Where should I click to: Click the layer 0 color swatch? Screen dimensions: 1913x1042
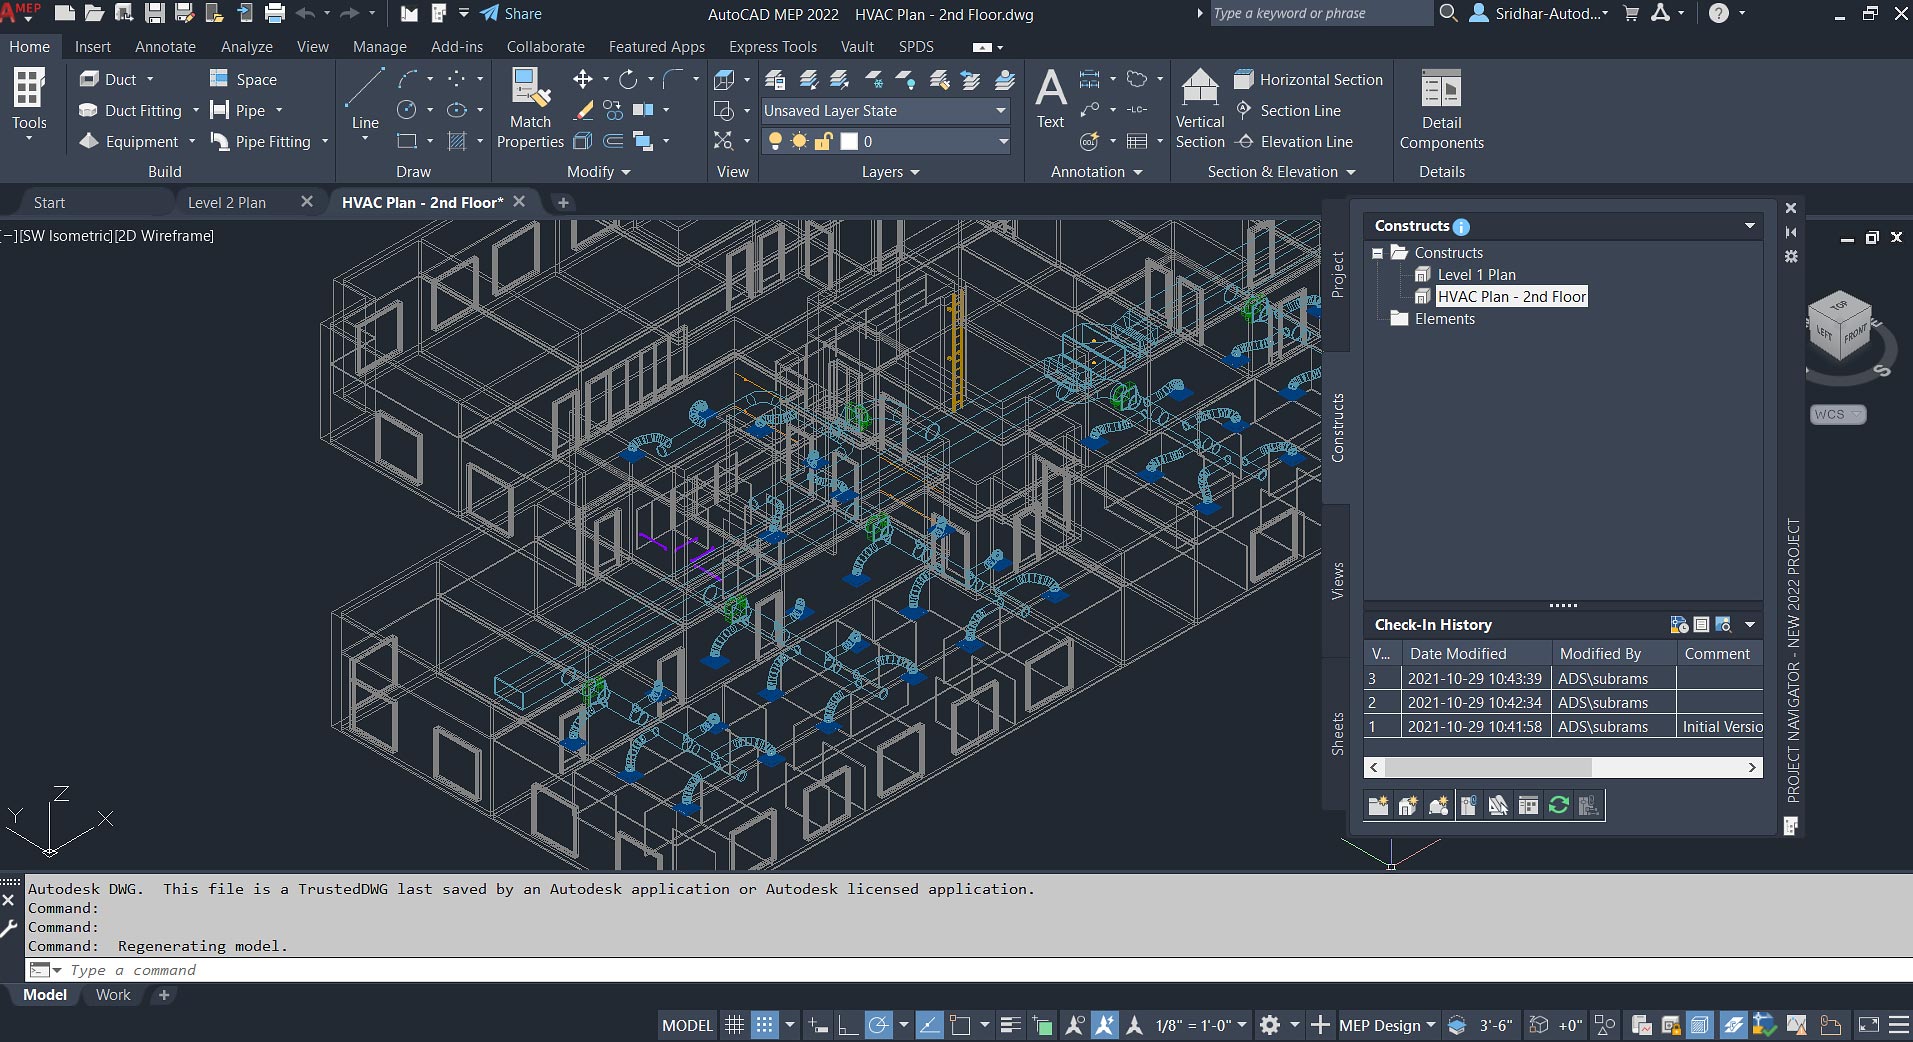point(849,142)
